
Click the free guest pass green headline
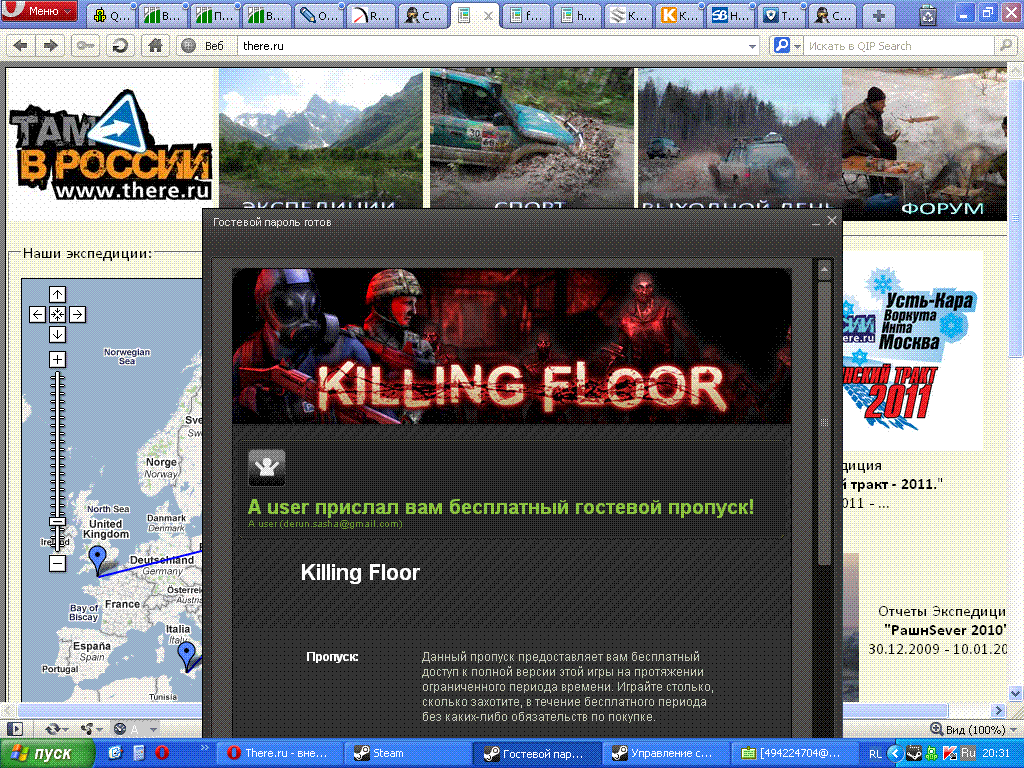pos(501,507)
